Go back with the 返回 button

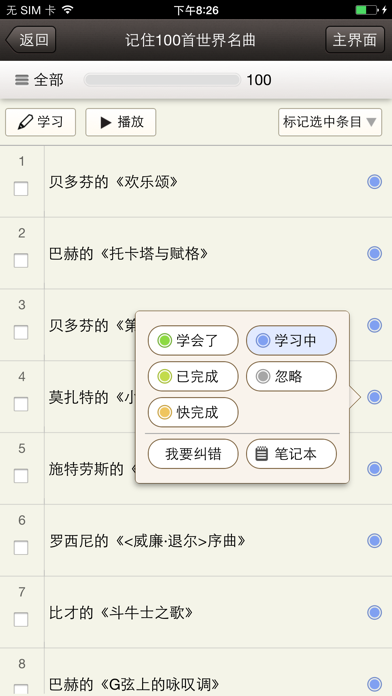point(31,40)
